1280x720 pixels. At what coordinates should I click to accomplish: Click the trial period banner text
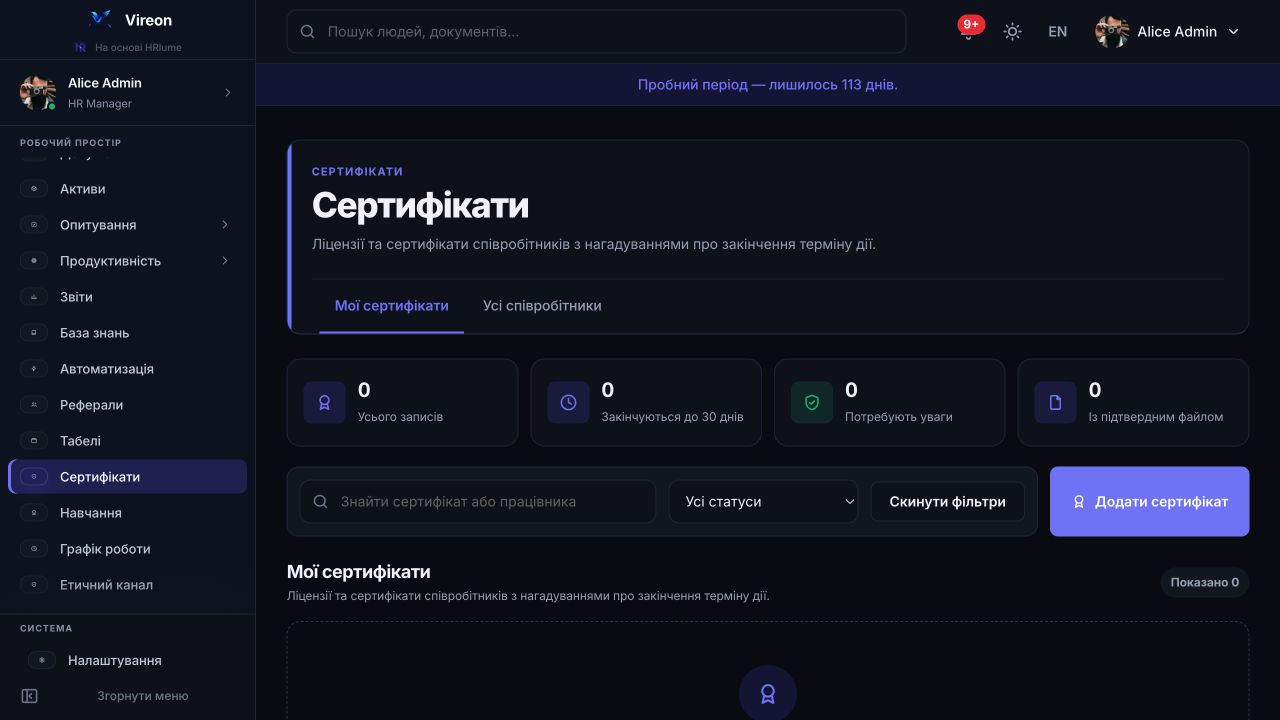pyautogui.click(x=768, y=85)
